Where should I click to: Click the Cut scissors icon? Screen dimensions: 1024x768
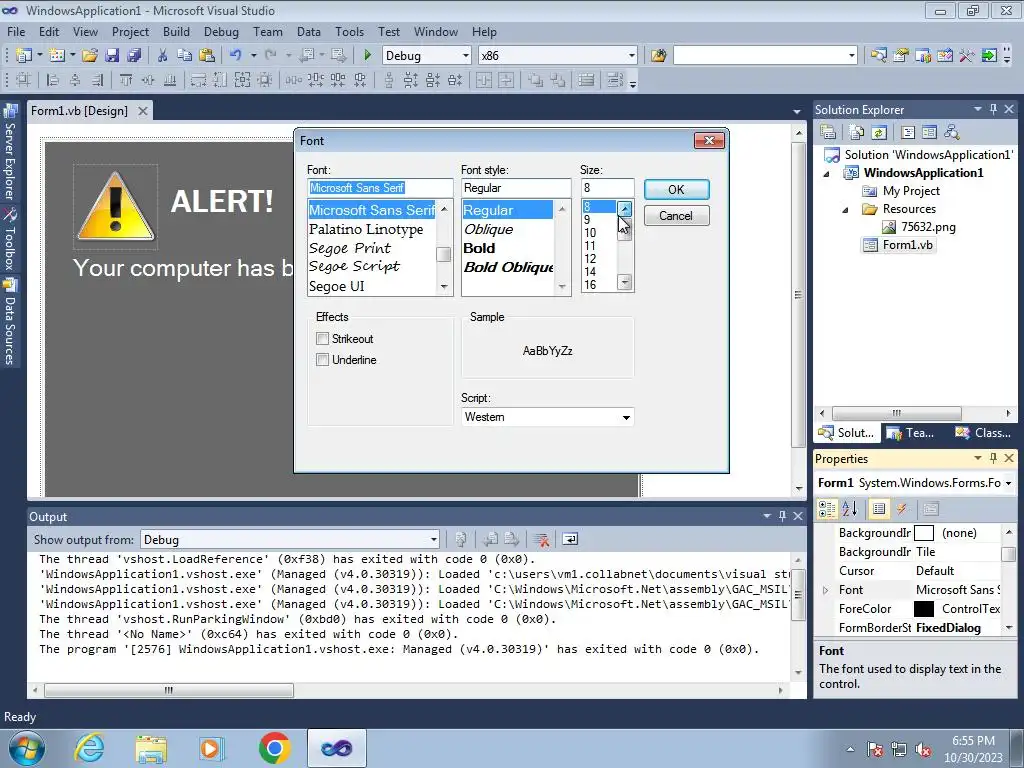[x=163, y=56]
